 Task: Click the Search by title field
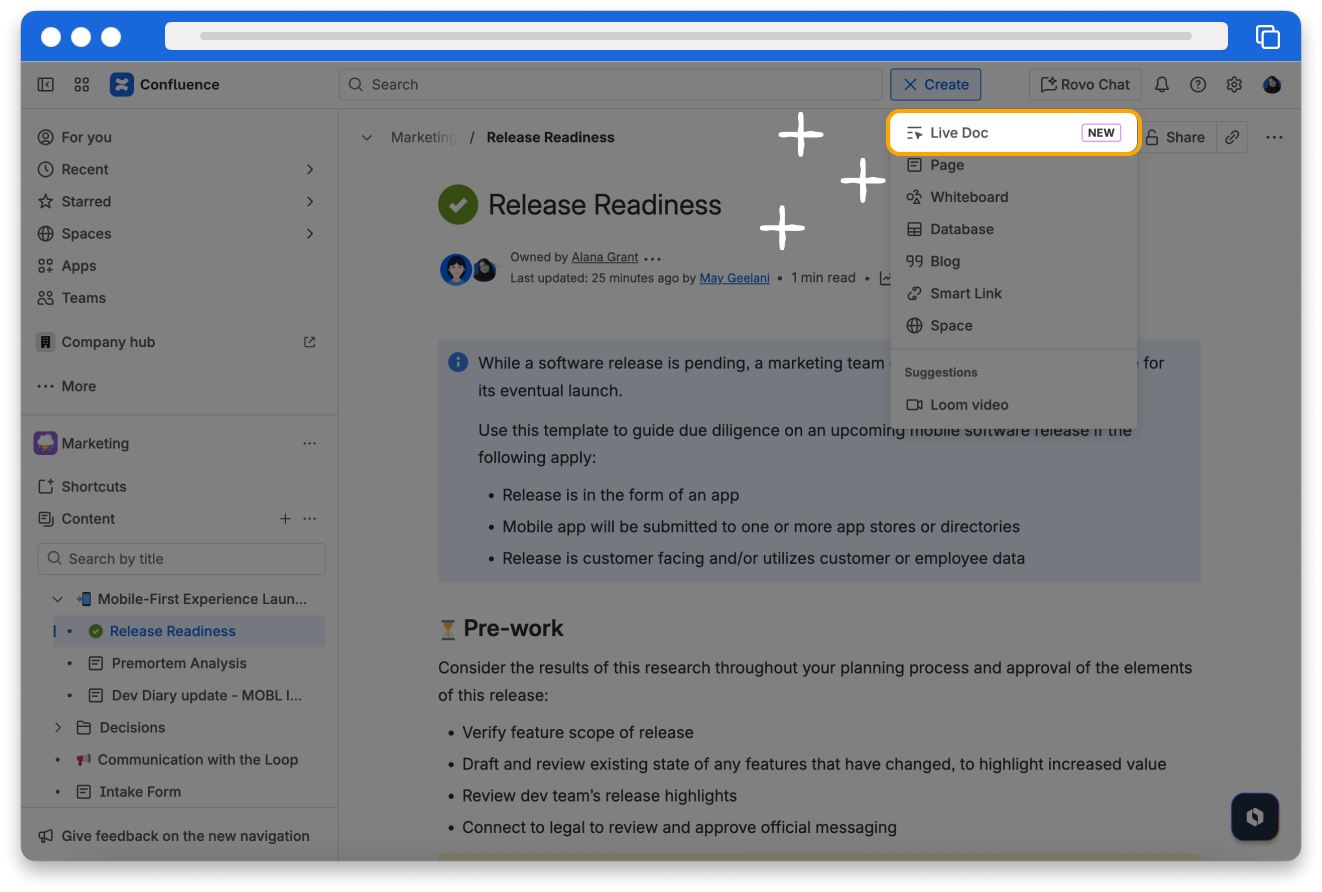tap(182, 559)
